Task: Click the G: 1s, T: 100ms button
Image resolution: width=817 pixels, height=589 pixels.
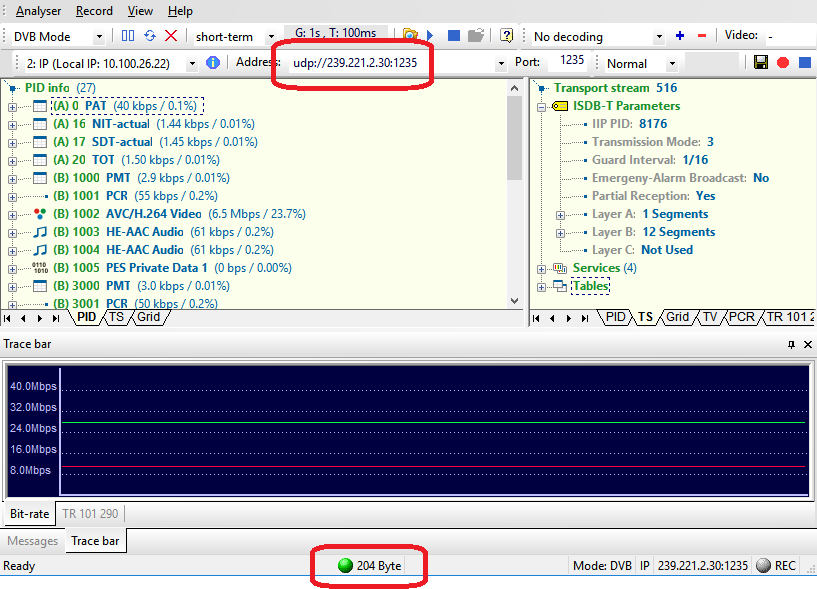Action: [x=336, y=32]
